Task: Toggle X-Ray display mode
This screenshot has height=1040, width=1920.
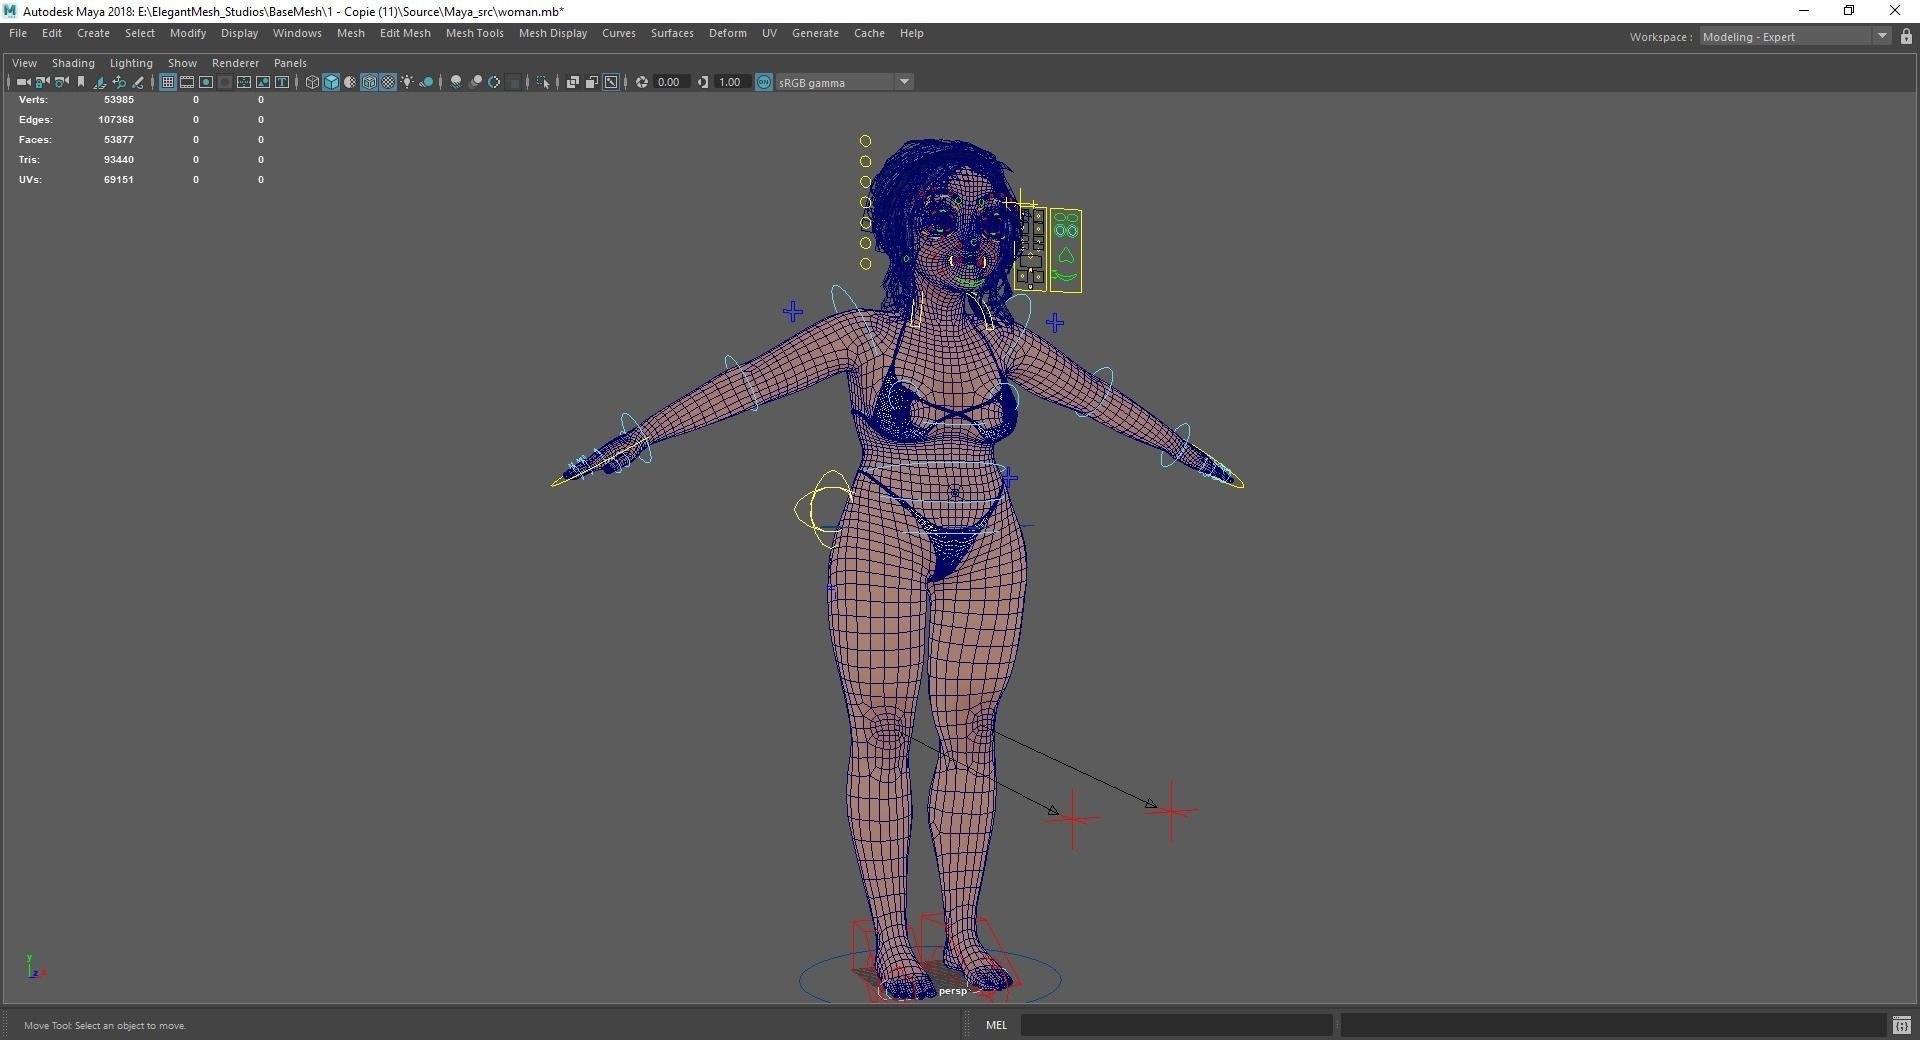Action: (x=573, y=82)
